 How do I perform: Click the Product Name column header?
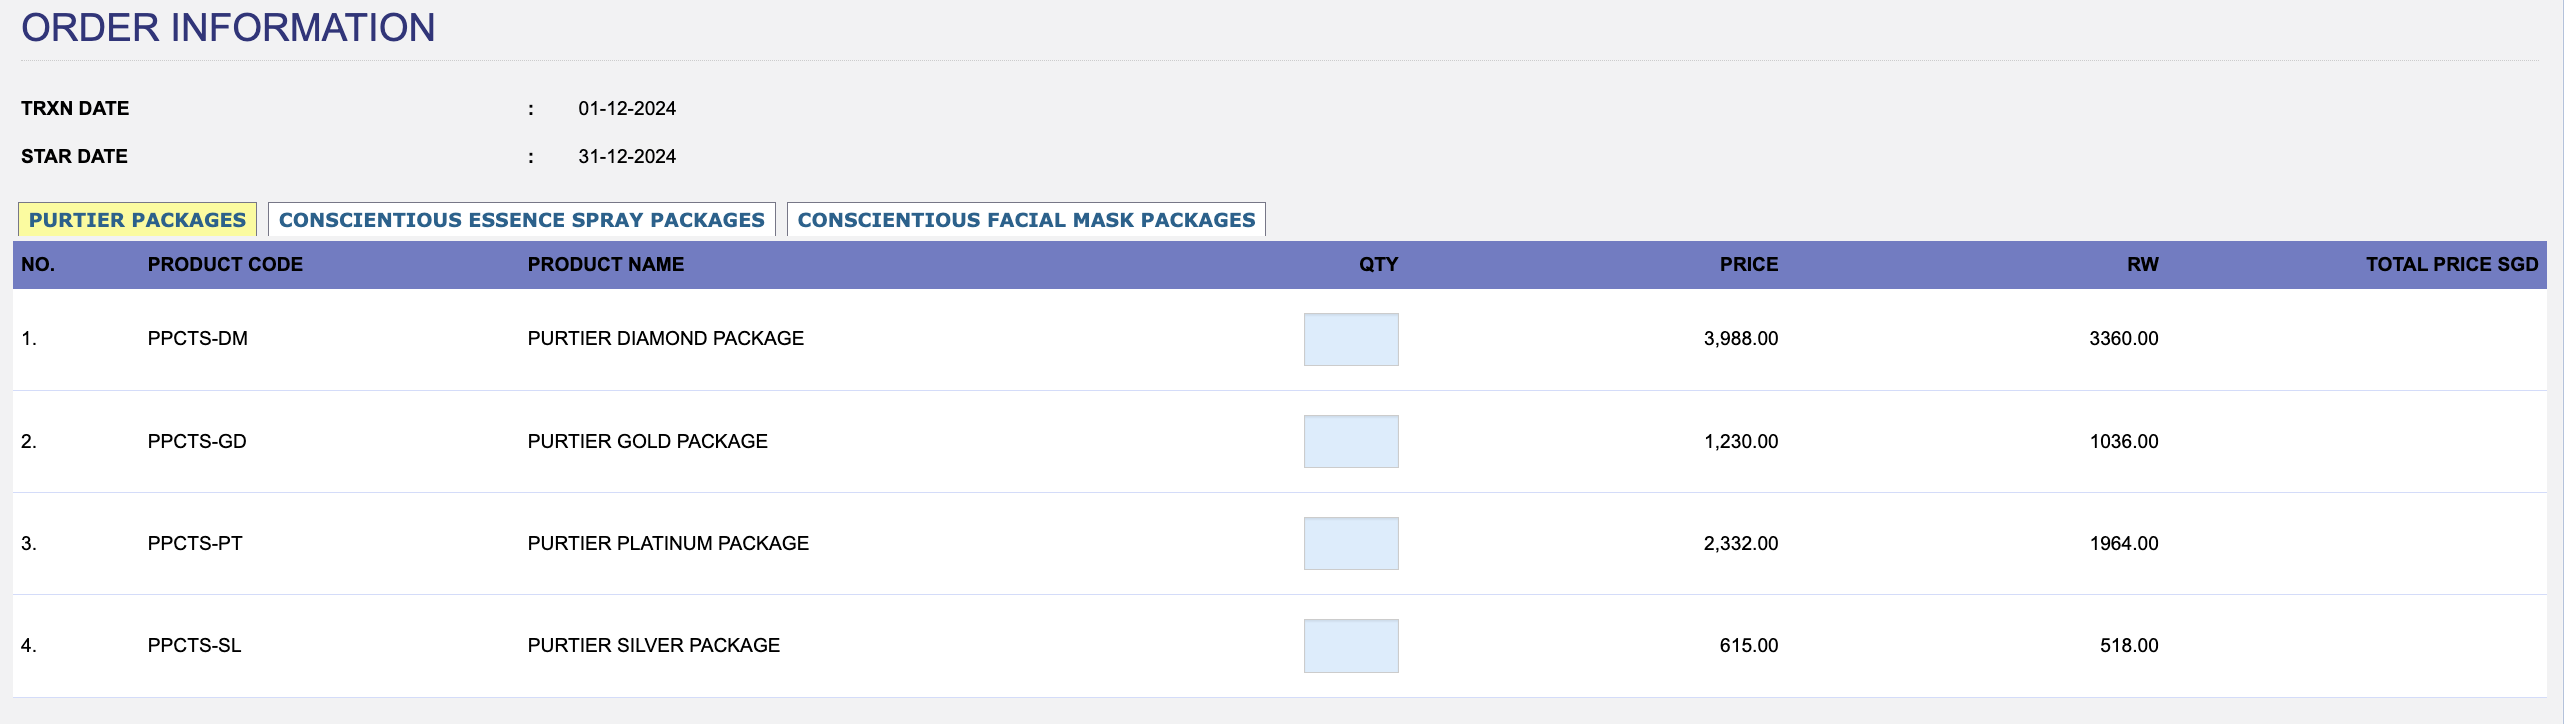(x=606, y=265)
